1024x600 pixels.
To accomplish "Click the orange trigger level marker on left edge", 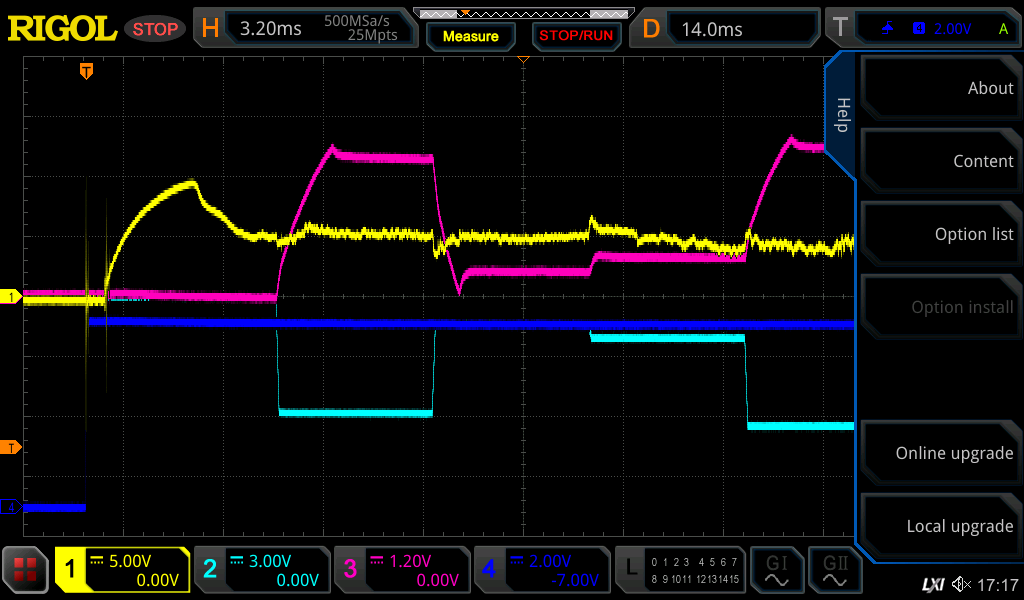I will coord(11,446).
